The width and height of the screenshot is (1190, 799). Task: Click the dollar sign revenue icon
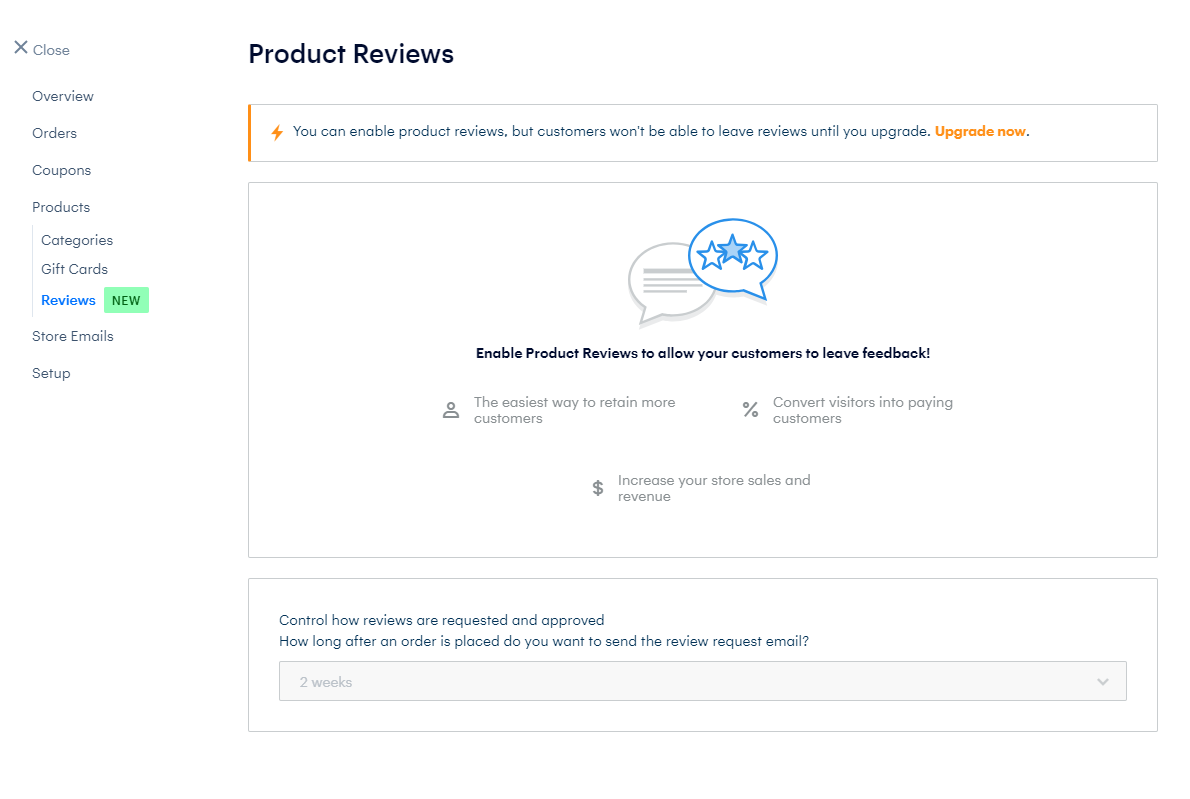[x=598, y=488]
